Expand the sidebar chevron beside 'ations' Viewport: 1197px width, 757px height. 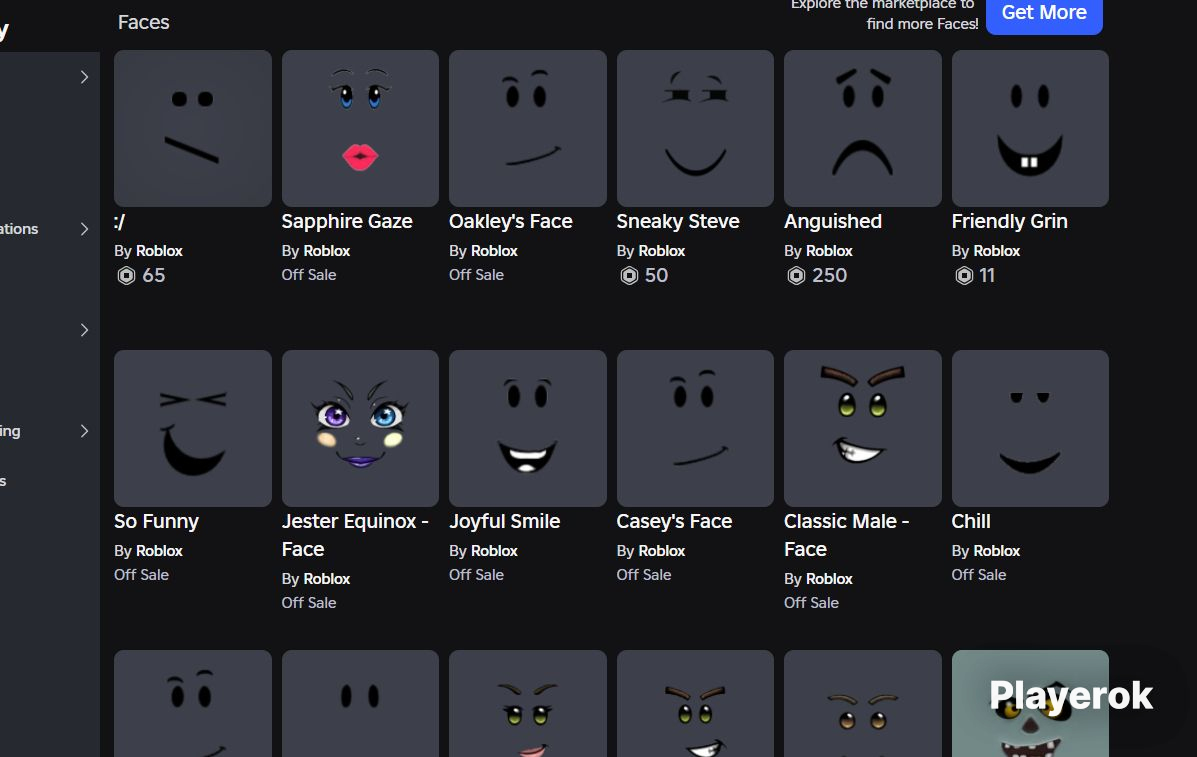(x=84, y=229)
